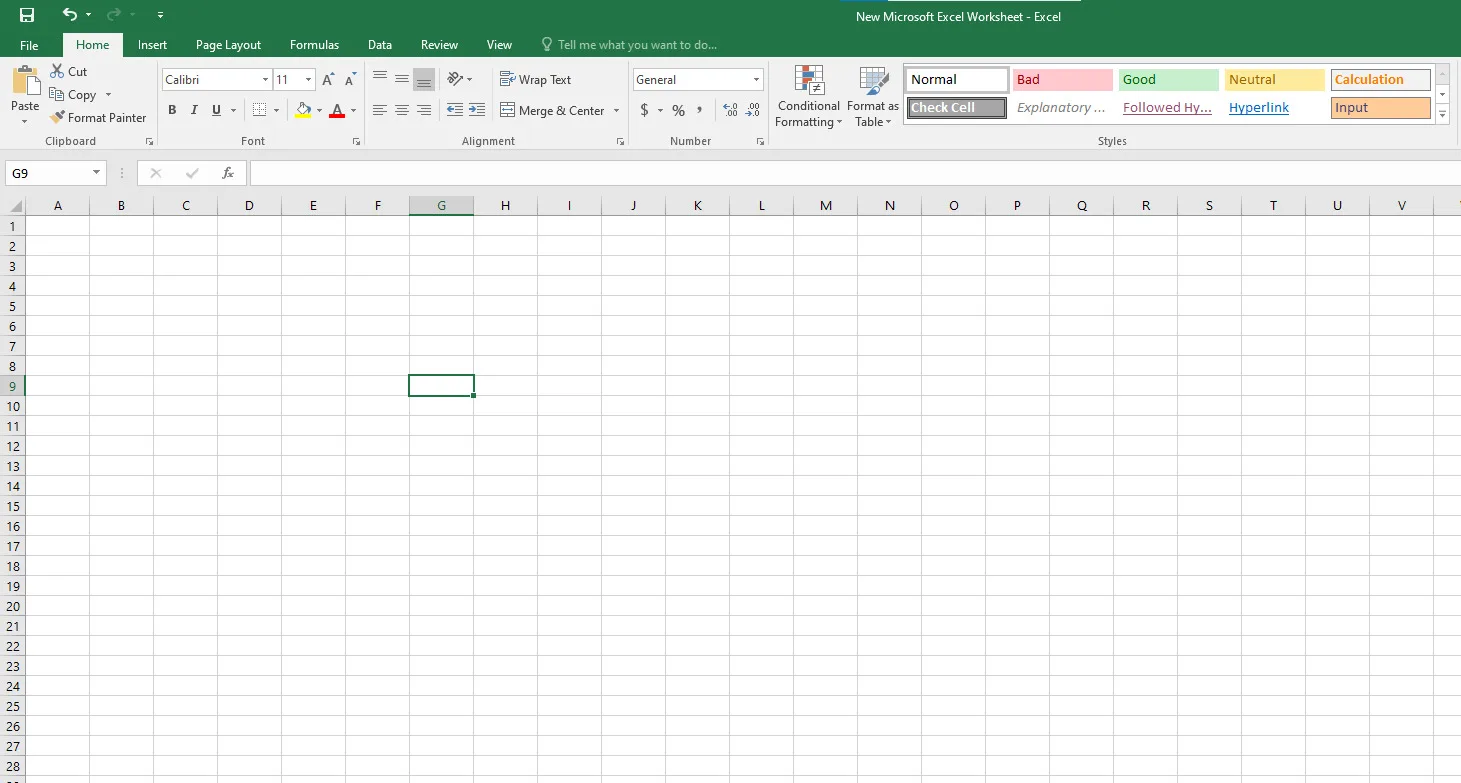Click the Tell me what you want search box
The height and width of the screenshot is (783, 1461).
coord(629,45)
